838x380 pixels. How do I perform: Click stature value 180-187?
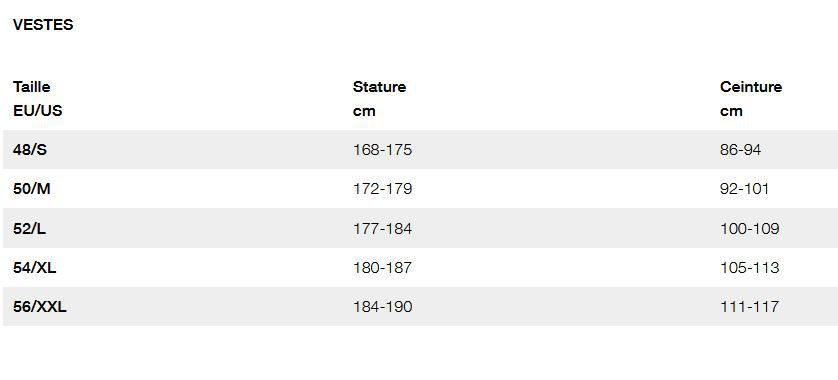[x=383, y=267]
